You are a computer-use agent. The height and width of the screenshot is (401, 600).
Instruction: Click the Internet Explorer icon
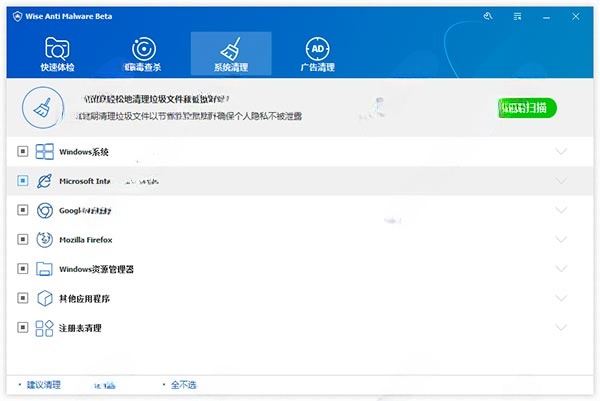click(44, 181)
